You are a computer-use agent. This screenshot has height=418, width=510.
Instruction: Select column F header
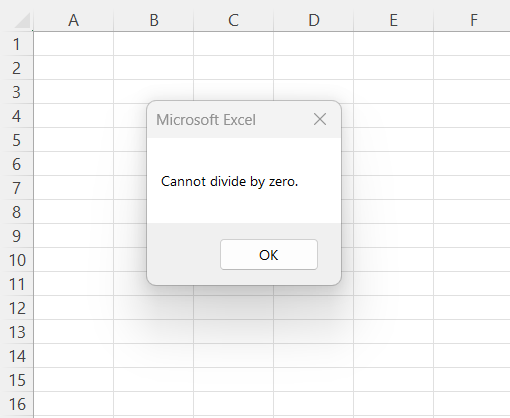click(472, 20)
